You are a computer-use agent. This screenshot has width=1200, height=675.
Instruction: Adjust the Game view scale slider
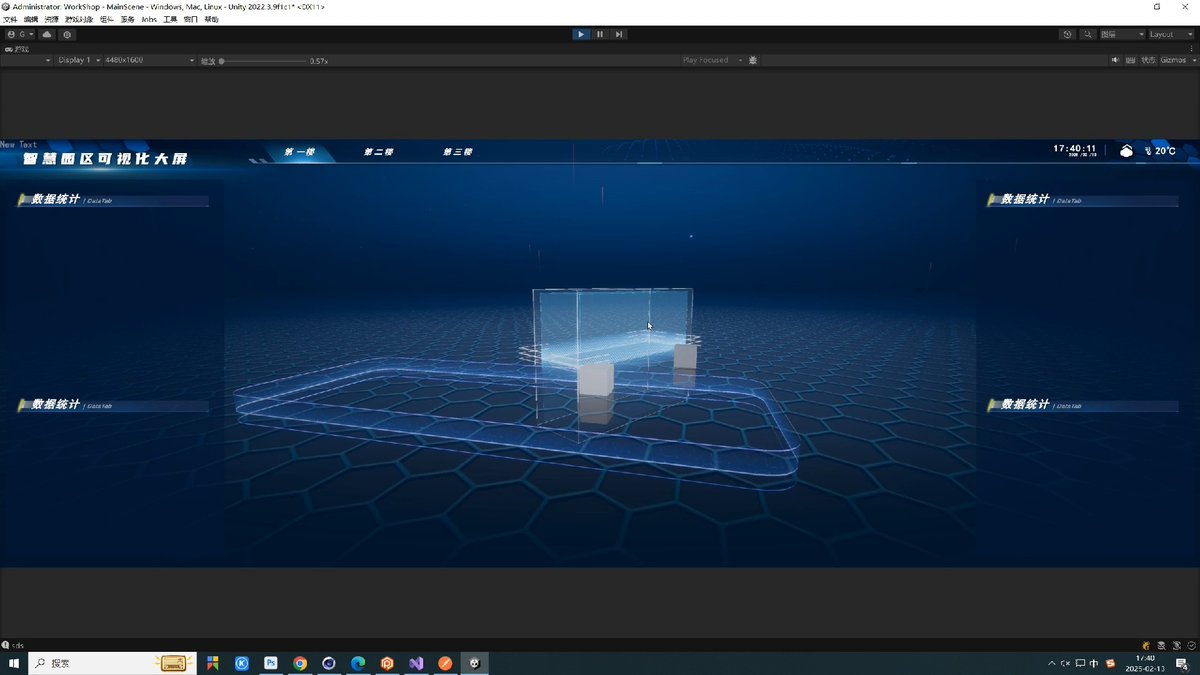tap(263, 60)
